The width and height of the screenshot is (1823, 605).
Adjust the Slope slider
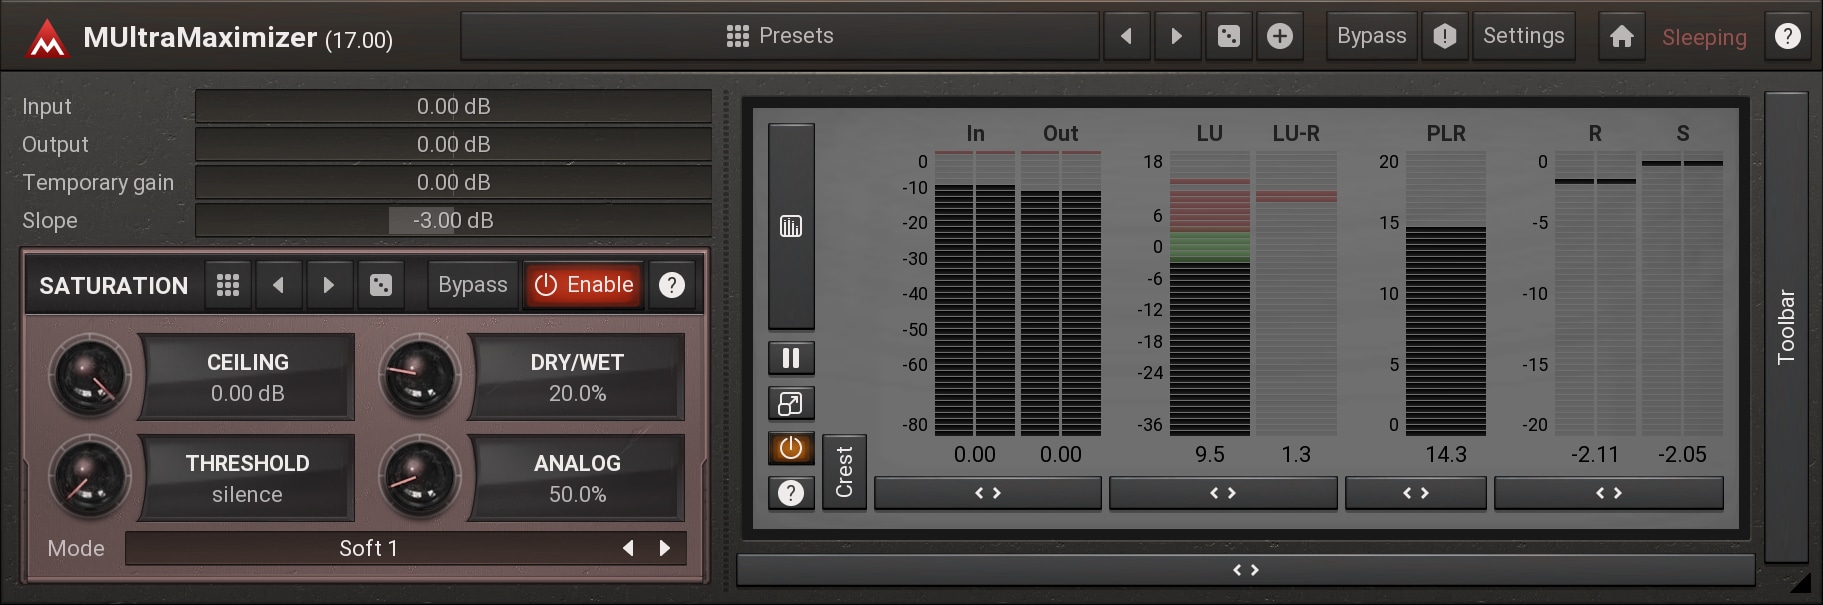point(453,220)
